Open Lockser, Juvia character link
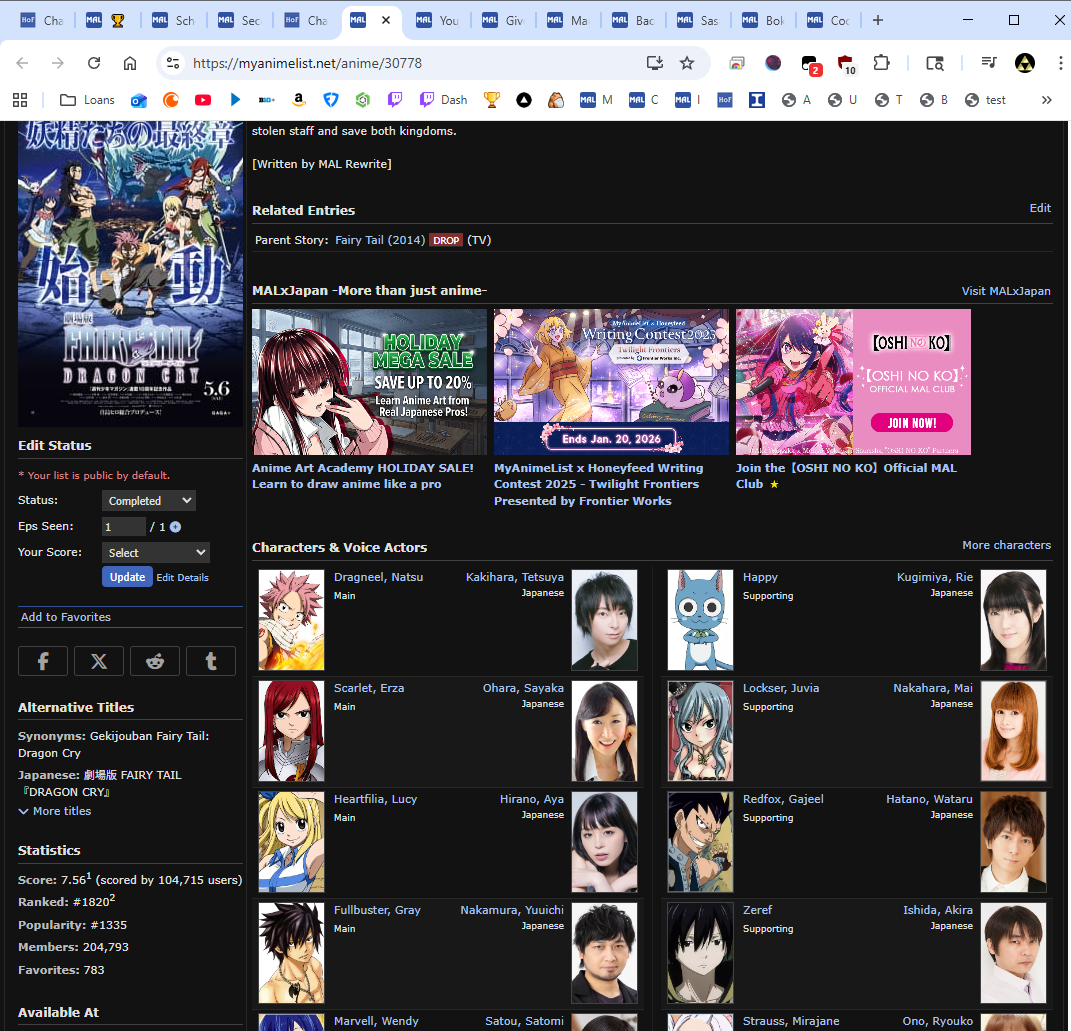The width and height of the screenshot is (1071, 1031). pos(781,688)
